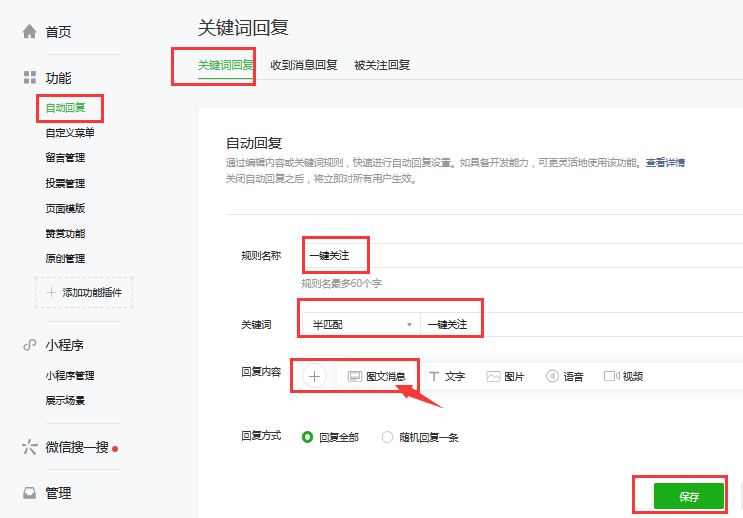Click the green 保存 button

point(688,496)
